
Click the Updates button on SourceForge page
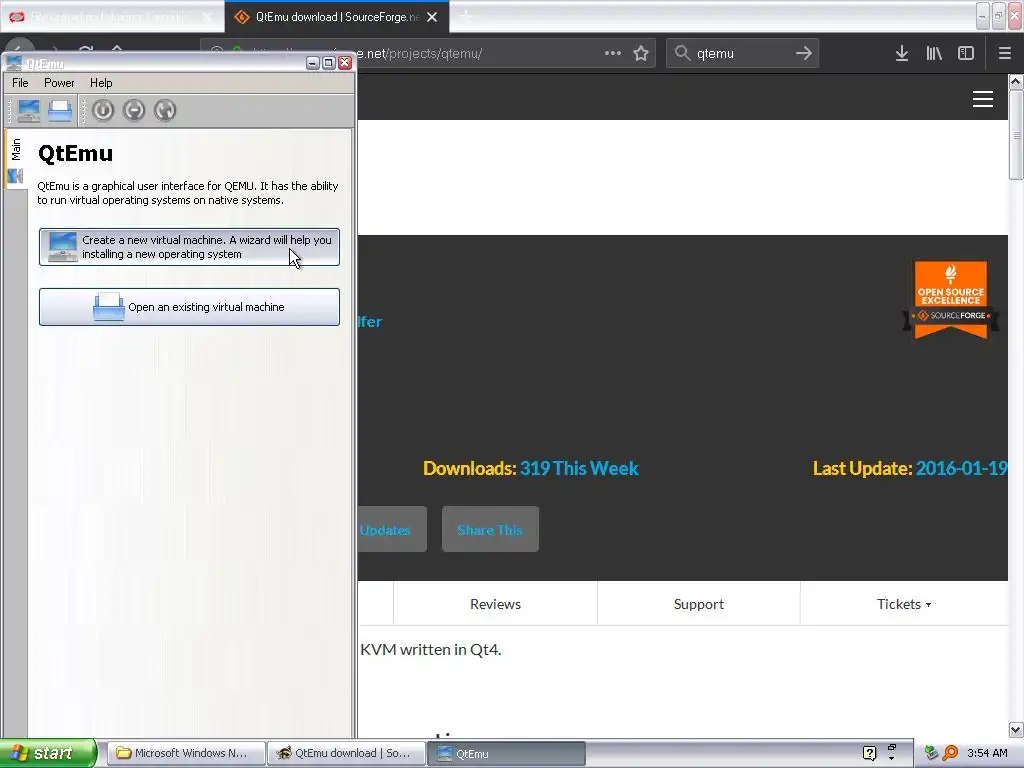392,530
